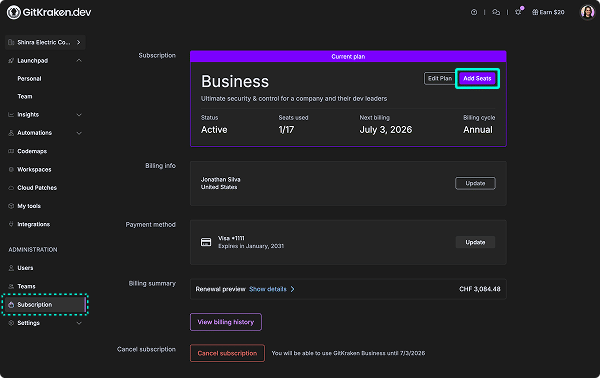
Task: Open the help icon in the header
Action: [474, 12]
